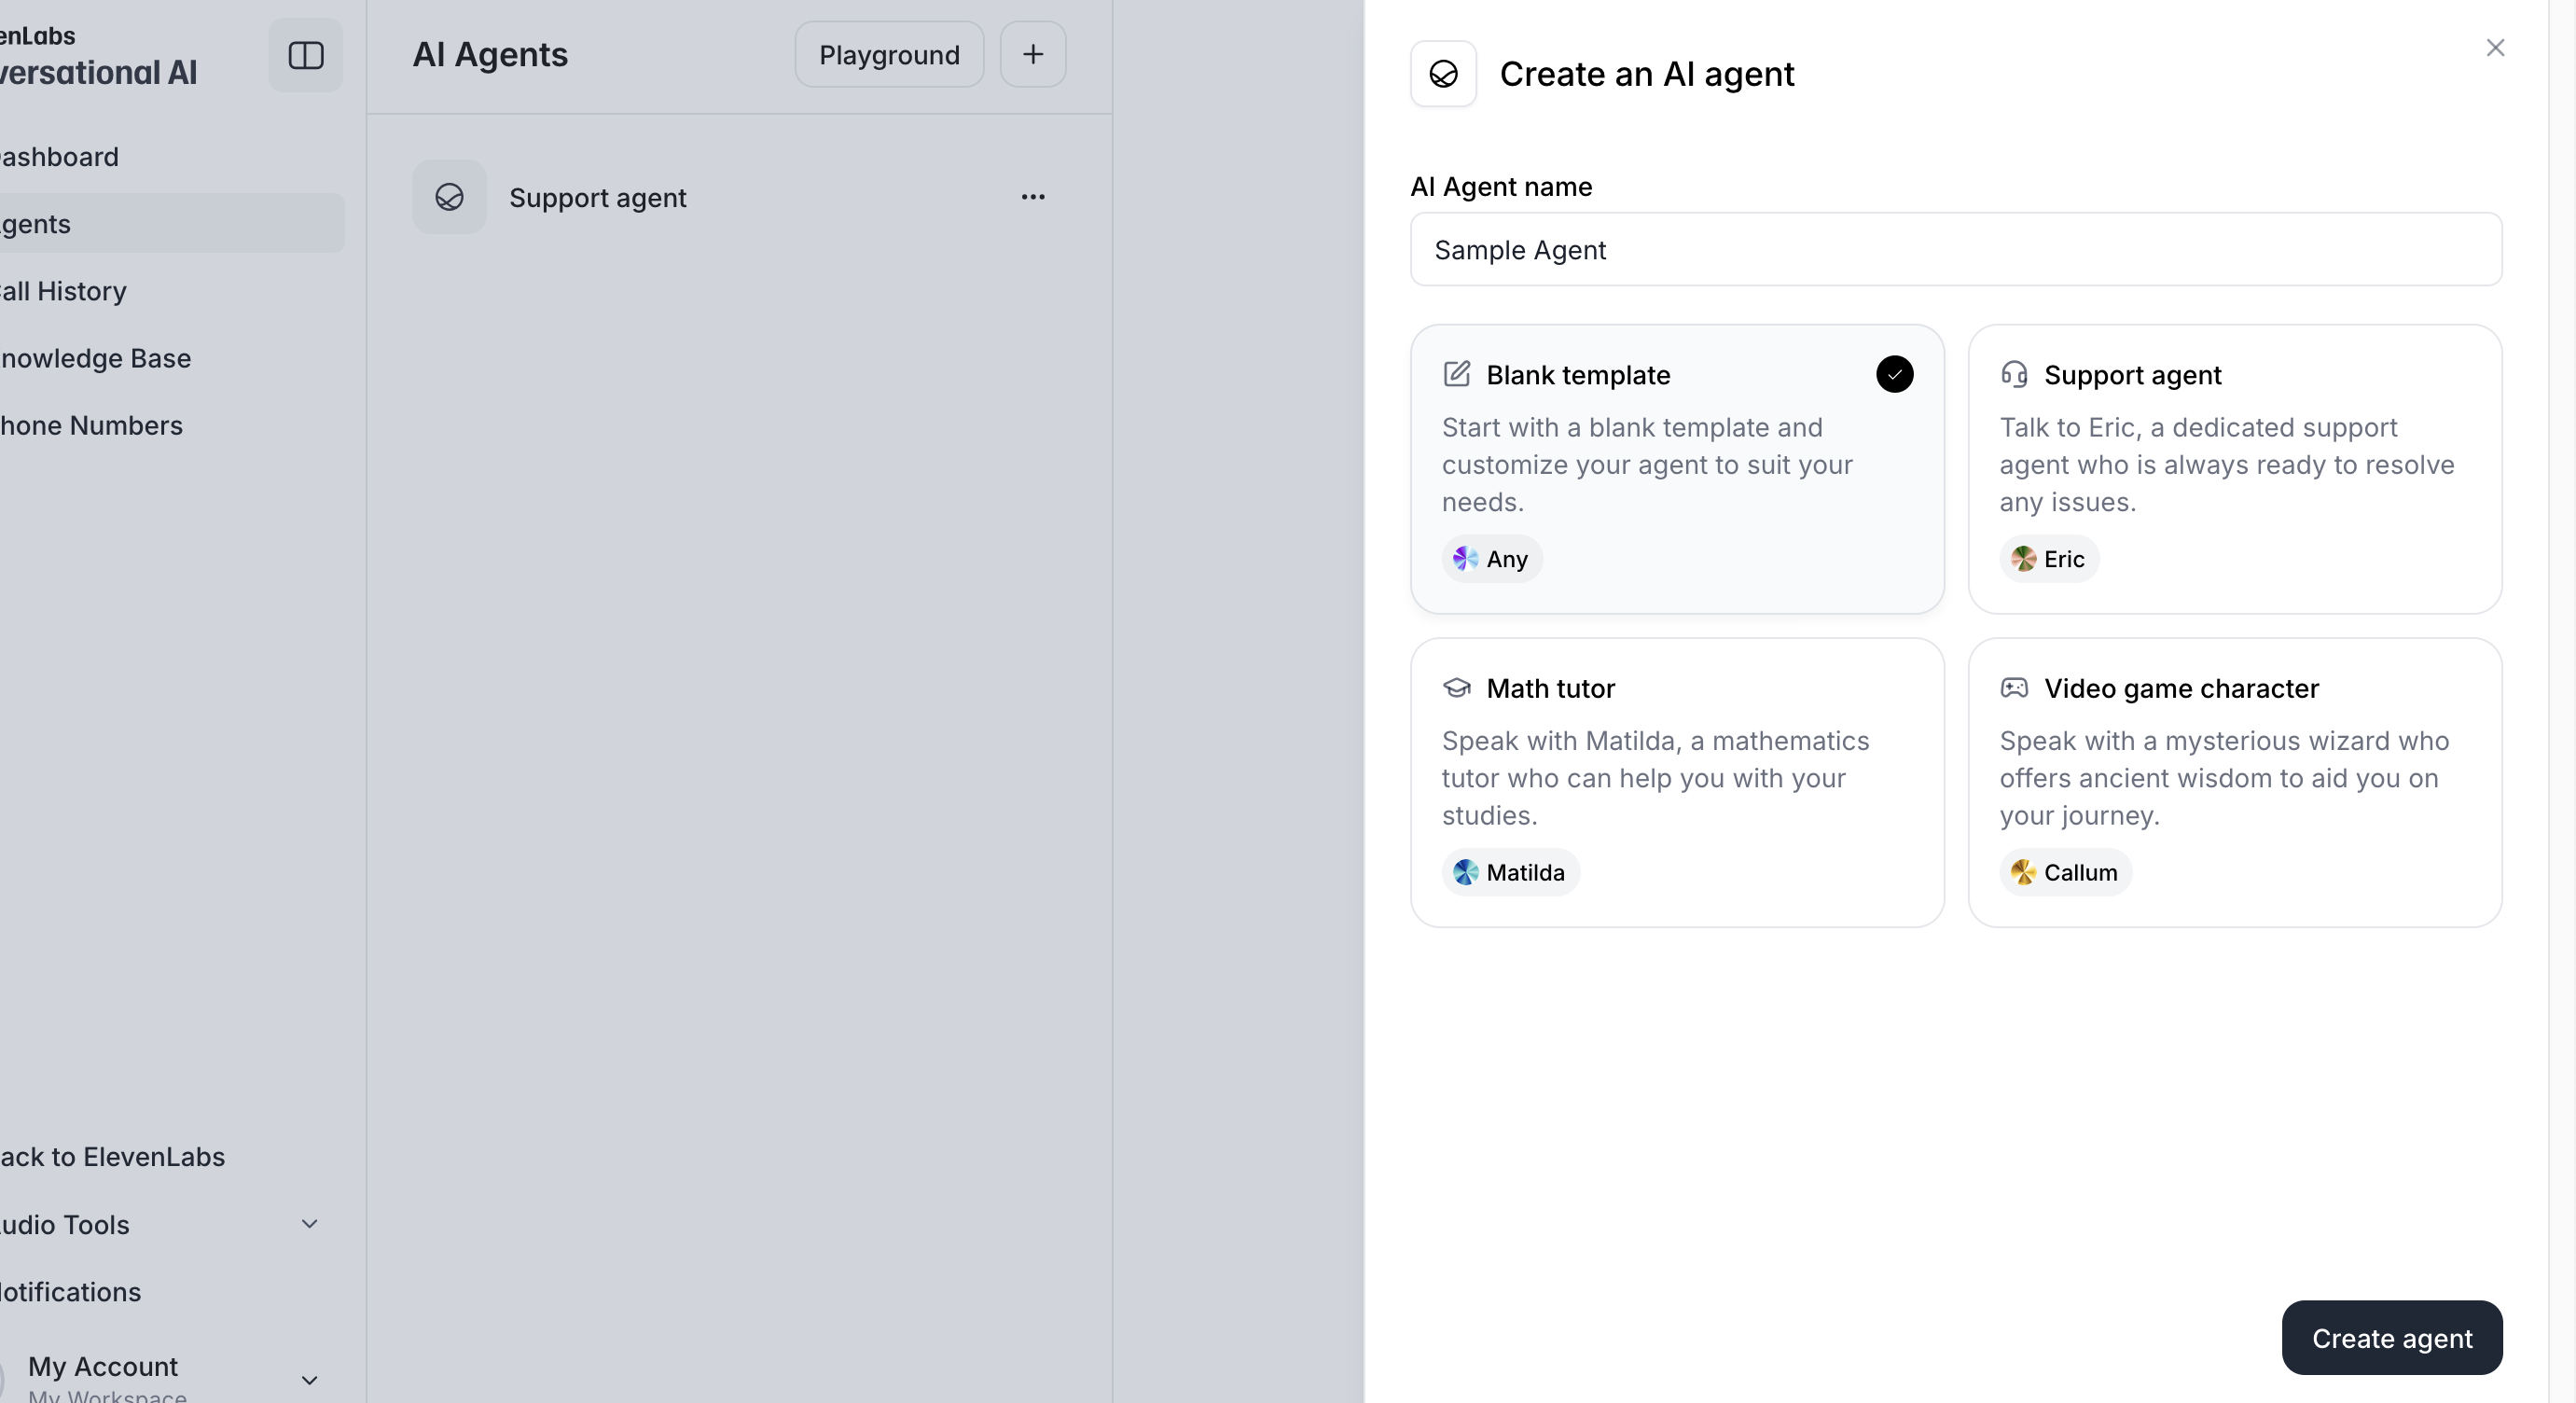
Task: Click the Create an AI agent header icon
Action: (1443, 74)
